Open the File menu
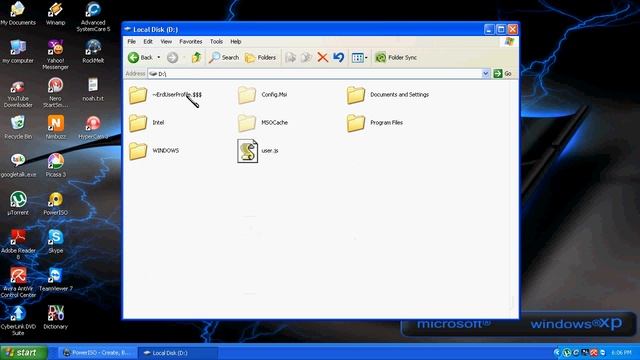The height and width of the screenshot is (360, 640). point(131,42)
